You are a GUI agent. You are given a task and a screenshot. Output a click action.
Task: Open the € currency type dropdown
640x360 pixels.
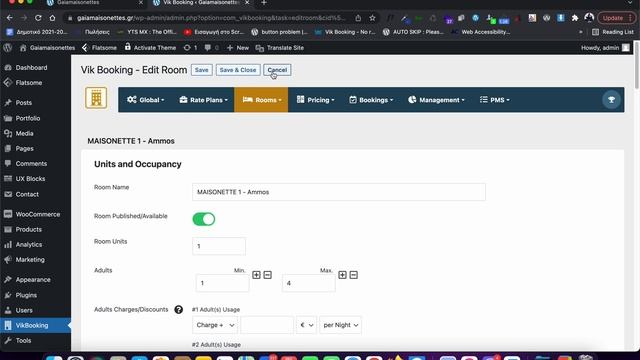pos(306,325)
